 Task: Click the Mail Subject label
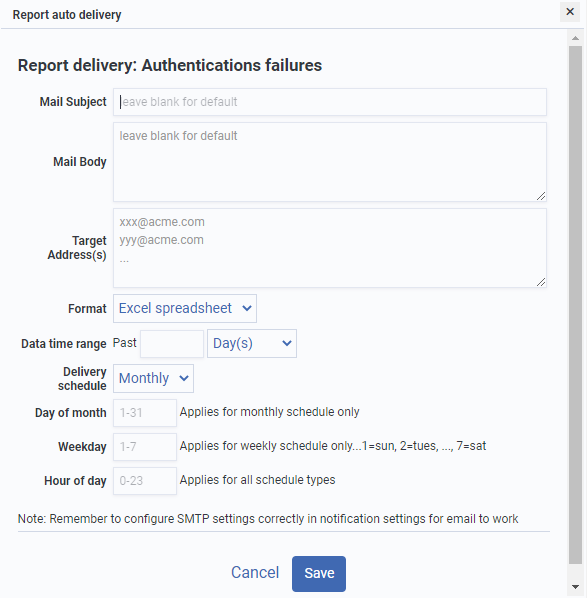[73, 102]
